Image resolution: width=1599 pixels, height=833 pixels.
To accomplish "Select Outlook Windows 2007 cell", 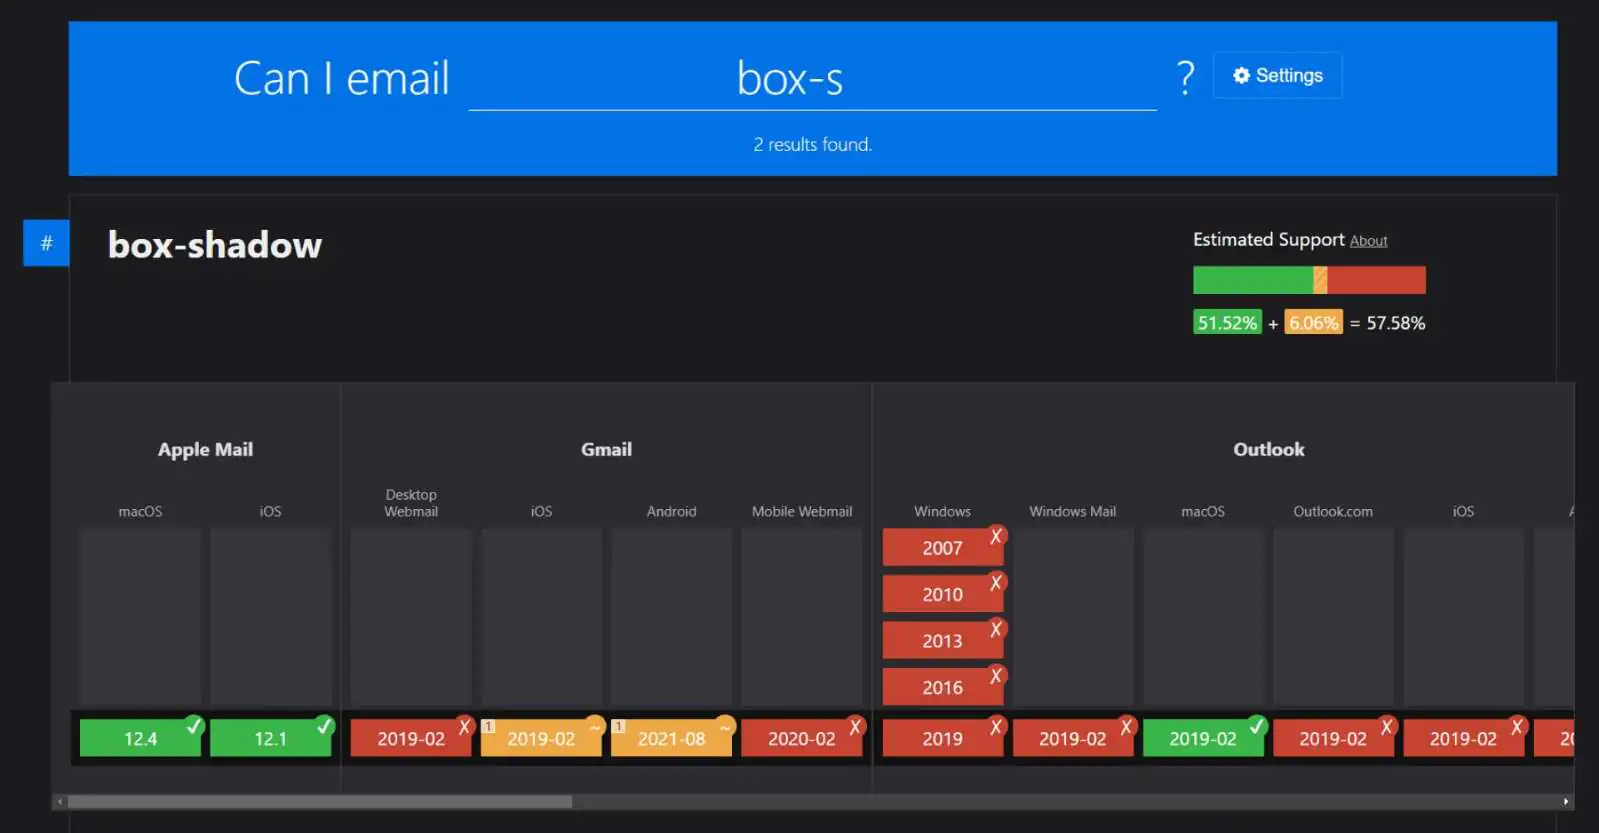I will (943, 547).
